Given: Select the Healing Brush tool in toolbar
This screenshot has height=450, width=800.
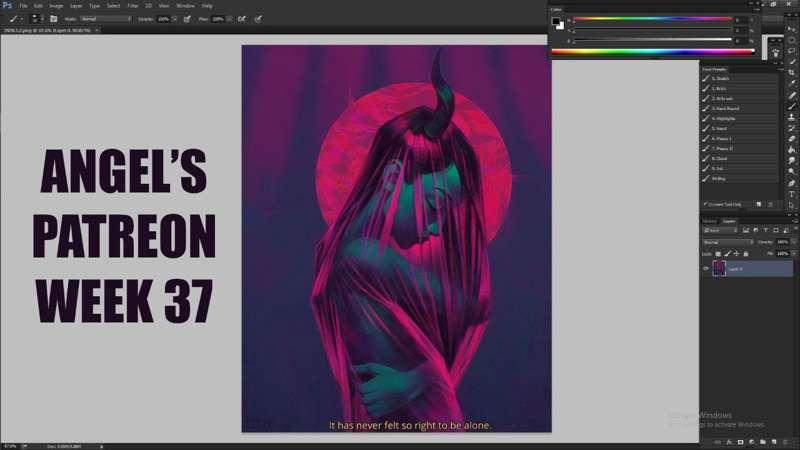Looking at the screenshot, I should pos(791,95).
